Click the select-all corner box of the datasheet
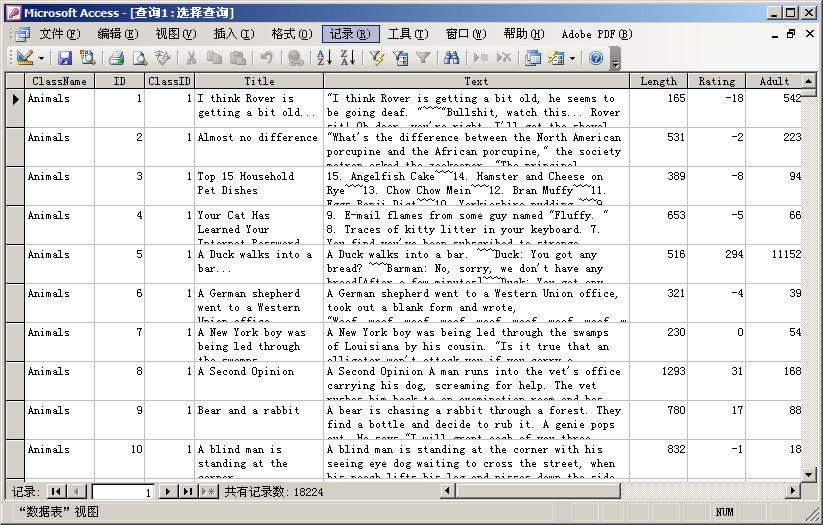 click(15, 81)
